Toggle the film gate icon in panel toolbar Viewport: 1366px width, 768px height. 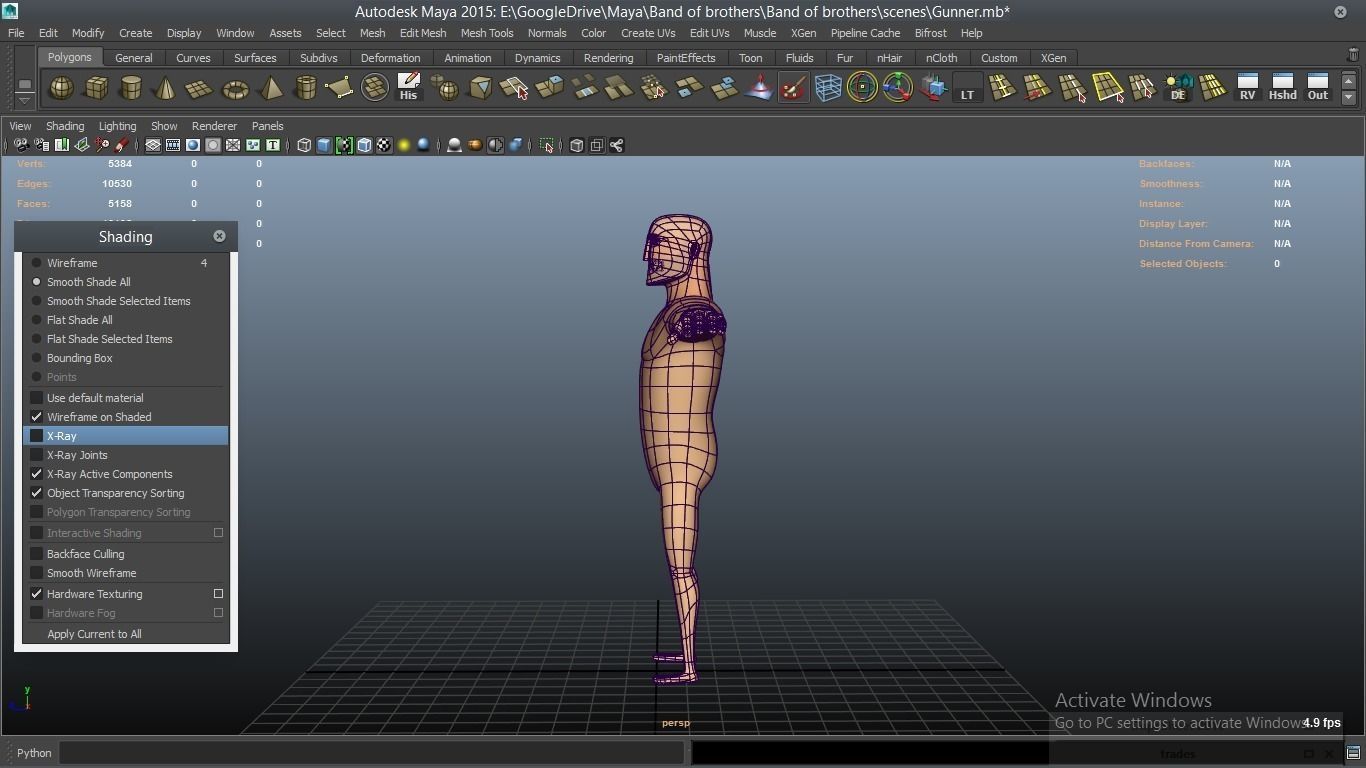173,146
